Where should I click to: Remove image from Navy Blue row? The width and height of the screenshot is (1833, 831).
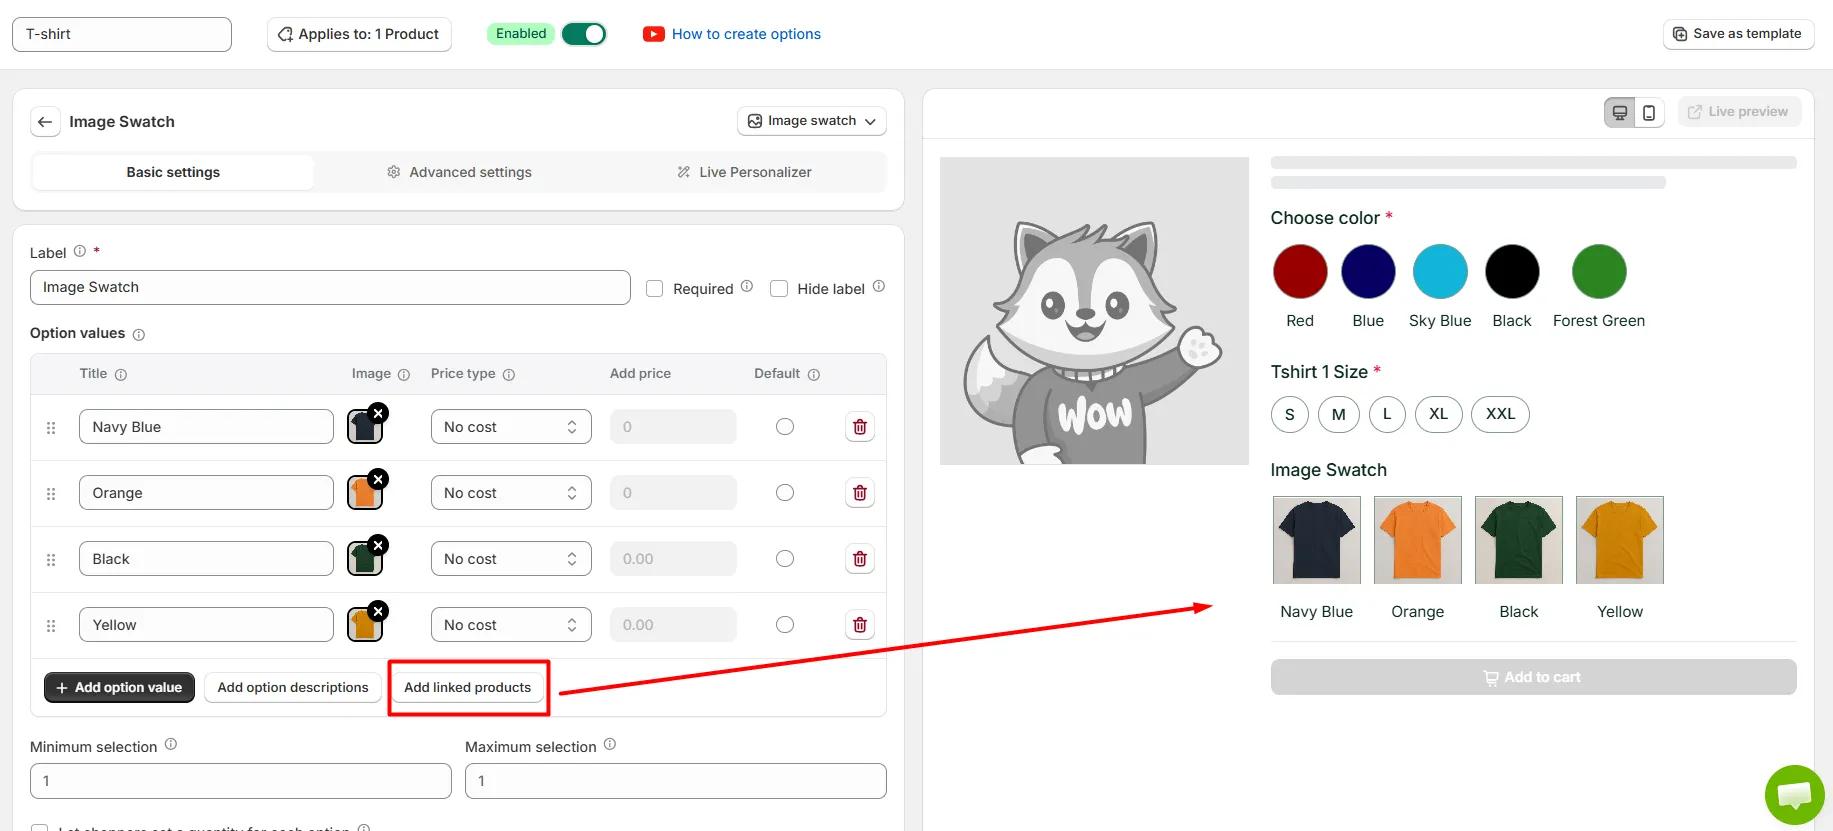378,413
